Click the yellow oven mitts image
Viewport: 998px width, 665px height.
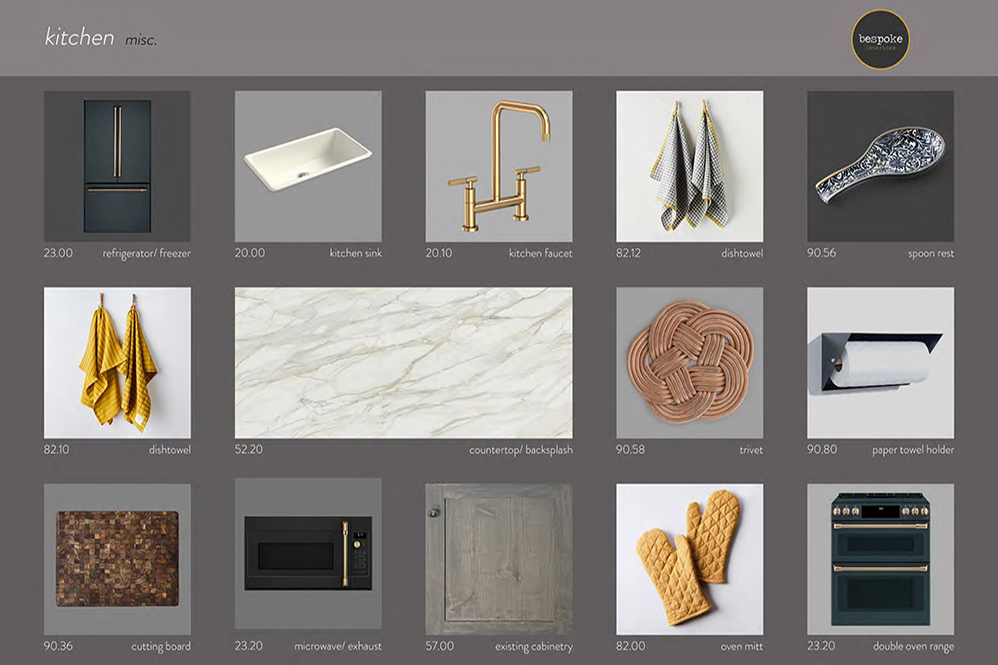click(689, 558)
